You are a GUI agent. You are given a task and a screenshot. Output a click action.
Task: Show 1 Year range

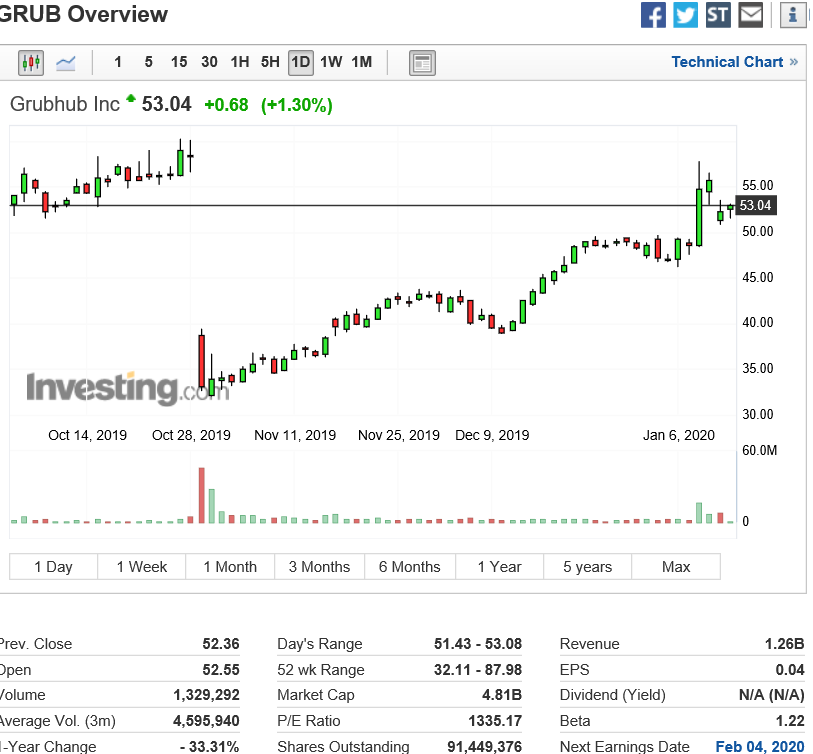(499, 566)
